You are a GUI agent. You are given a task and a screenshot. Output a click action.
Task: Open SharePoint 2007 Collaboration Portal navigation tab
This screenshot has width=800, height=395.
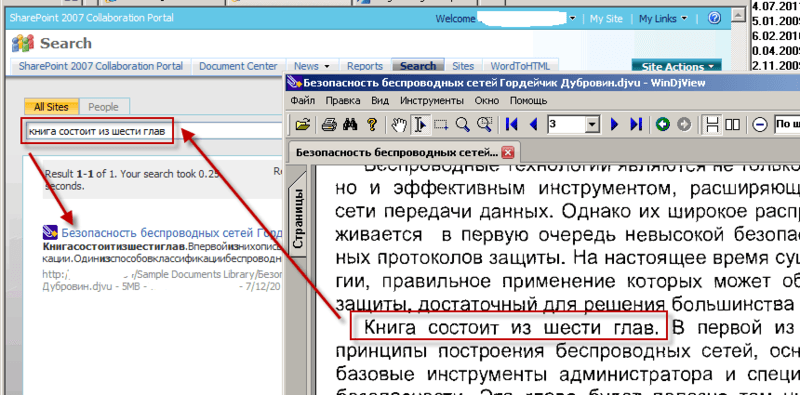[x=101, y=66]
